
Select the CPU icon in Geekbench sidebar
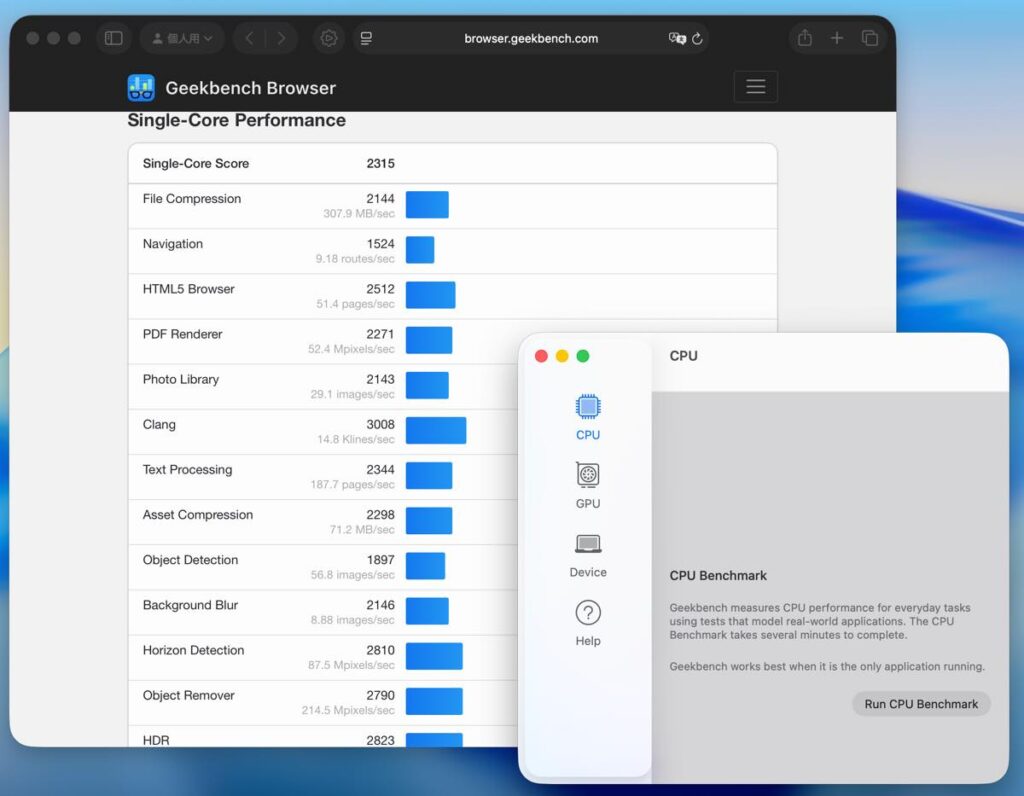click(588, 407)
